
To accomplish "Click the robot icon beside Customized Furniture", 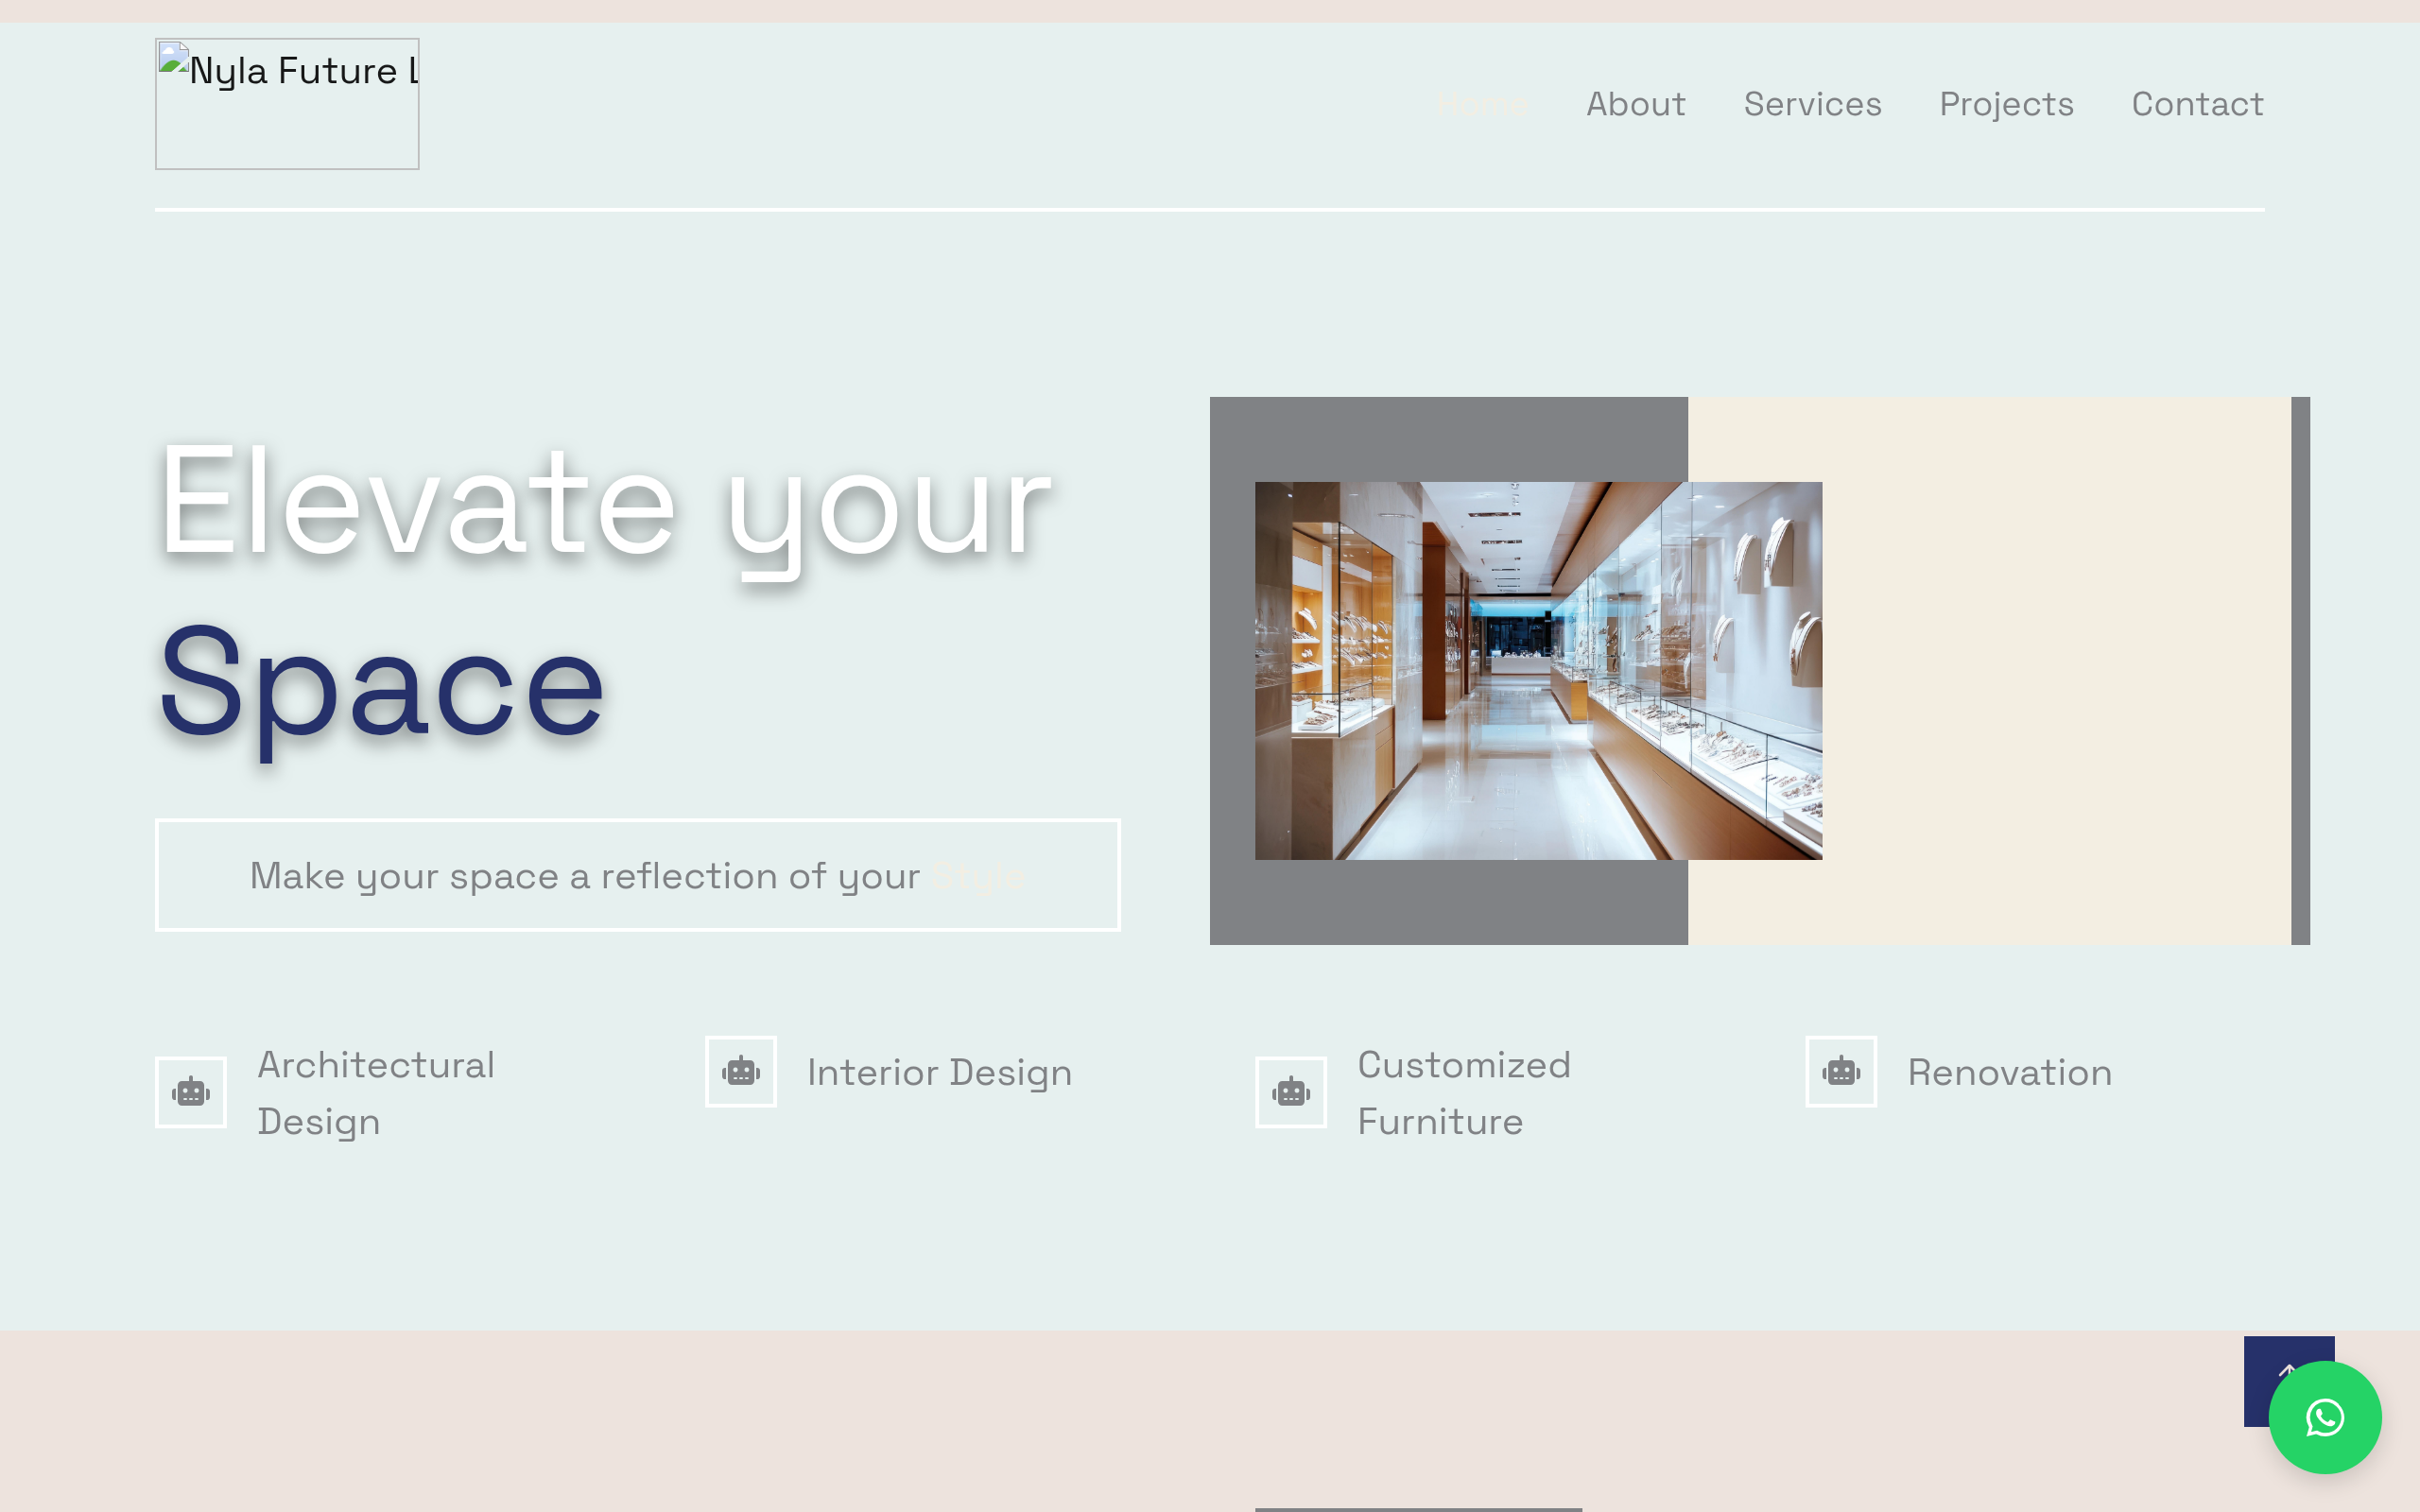I will 1291,1092.
